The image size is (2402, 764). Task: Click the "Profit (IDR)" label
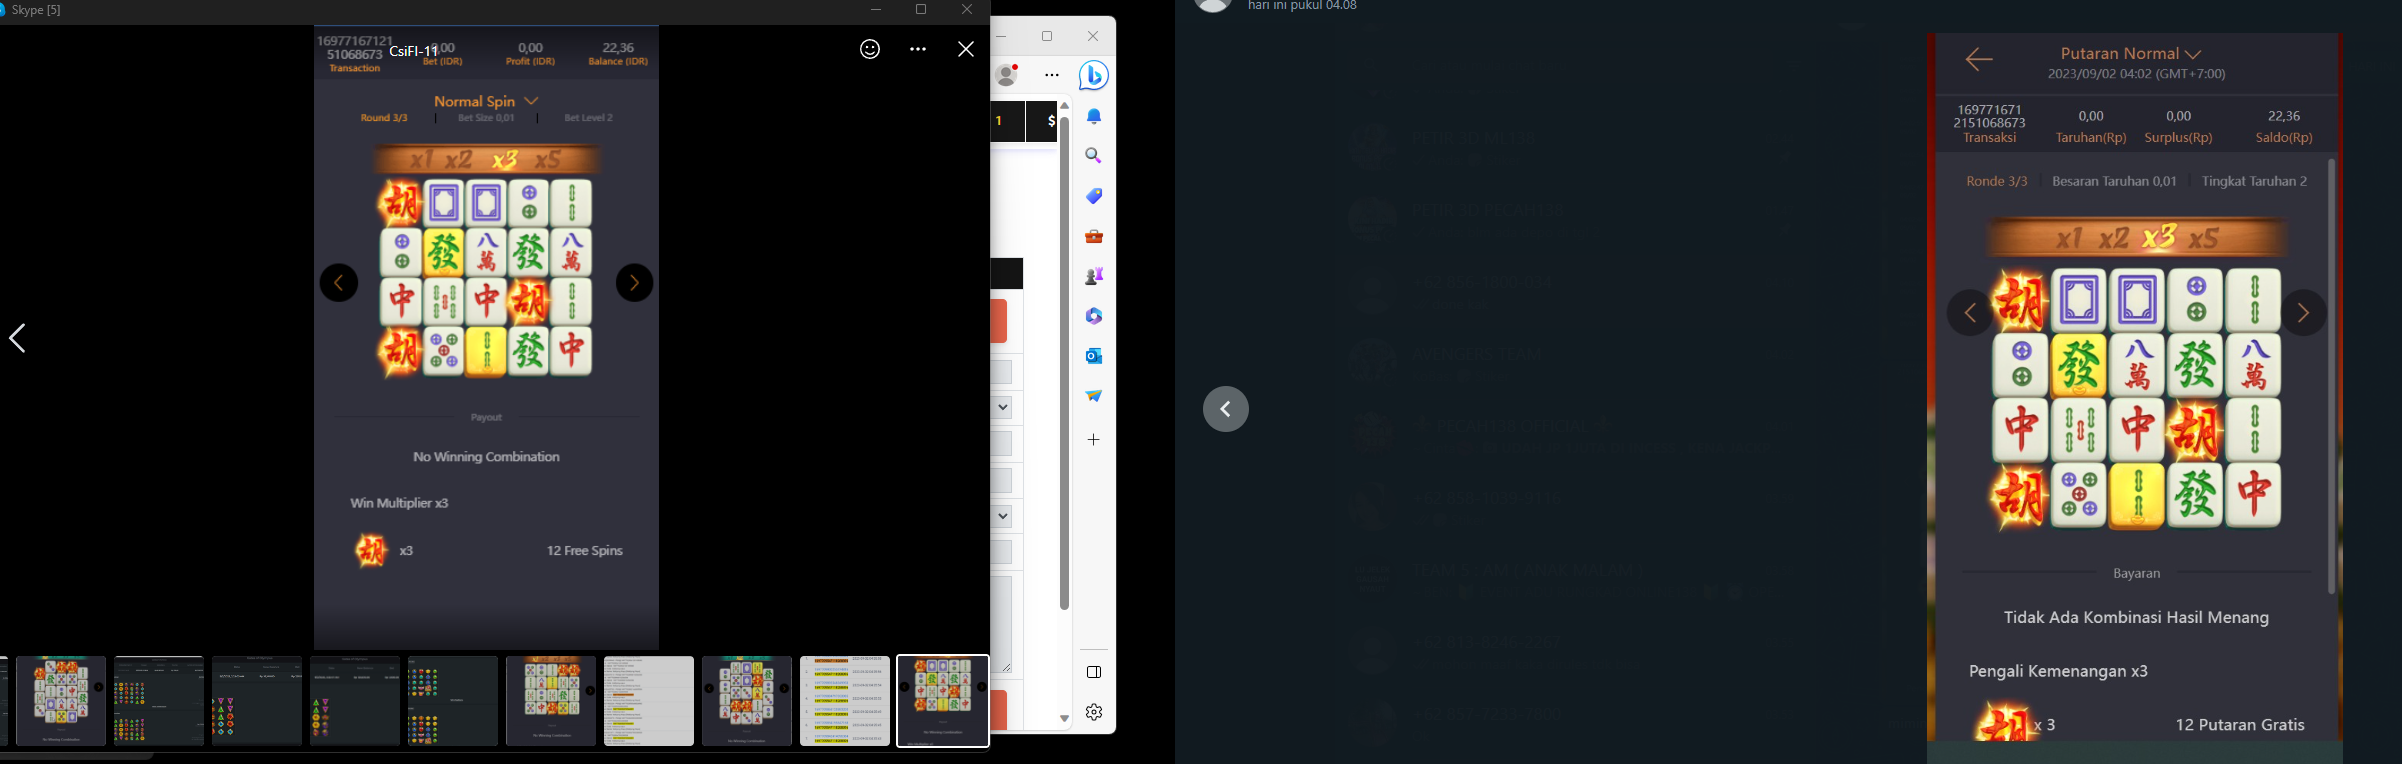click(530, 62)
